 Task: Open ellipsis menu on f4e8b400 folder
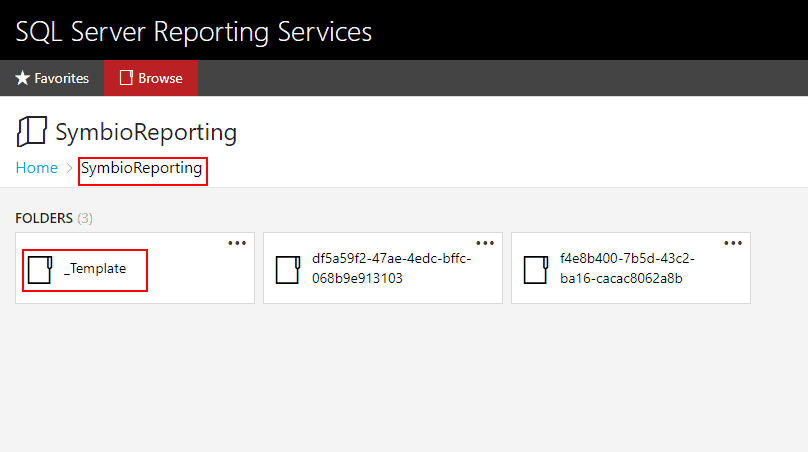tap(733, 243)
